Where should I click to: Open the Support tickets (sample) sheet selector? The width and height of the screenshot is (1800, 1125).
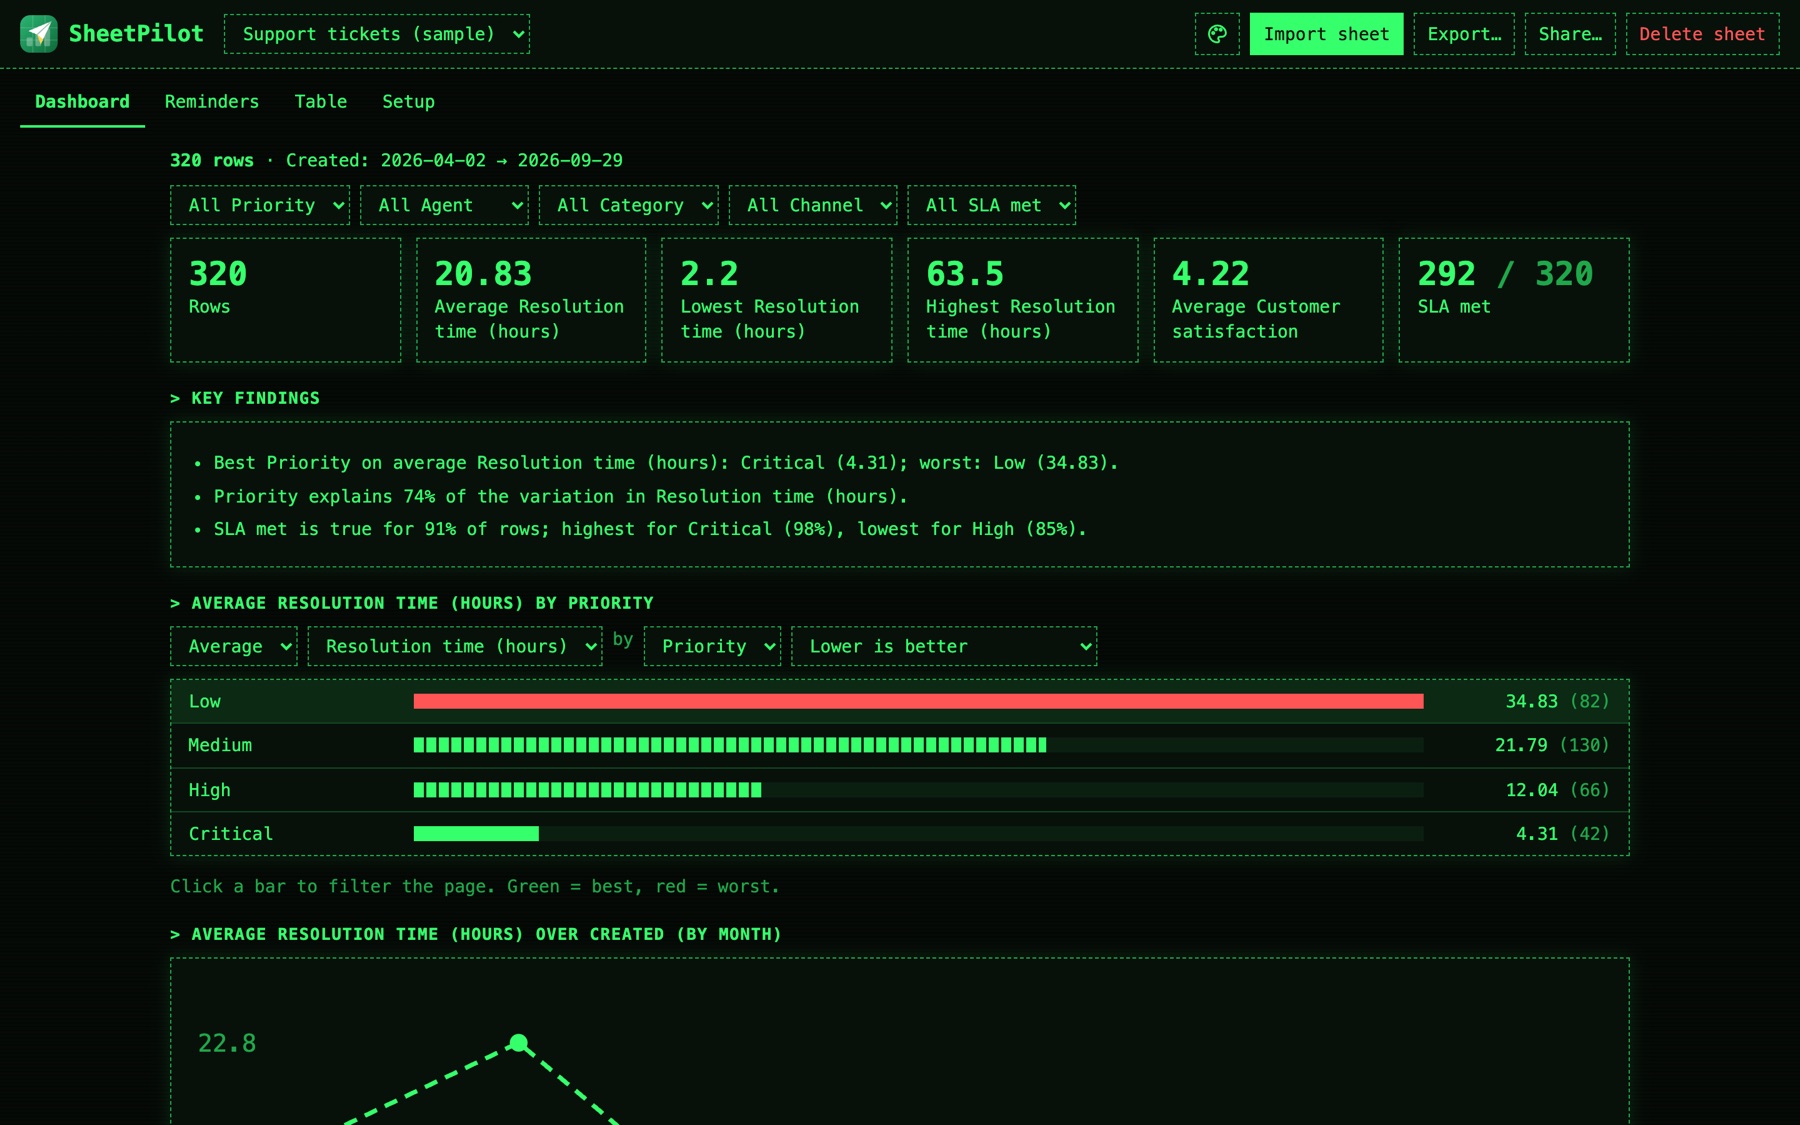point(377,34)
